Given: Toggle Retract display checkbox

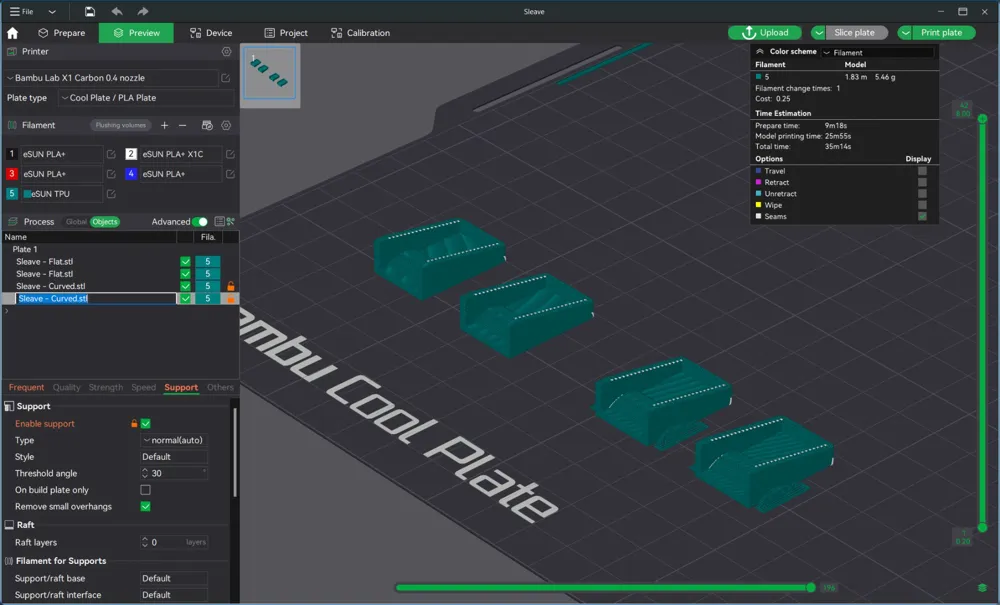Looking at the screenshot, I should (x=922, y=182).
